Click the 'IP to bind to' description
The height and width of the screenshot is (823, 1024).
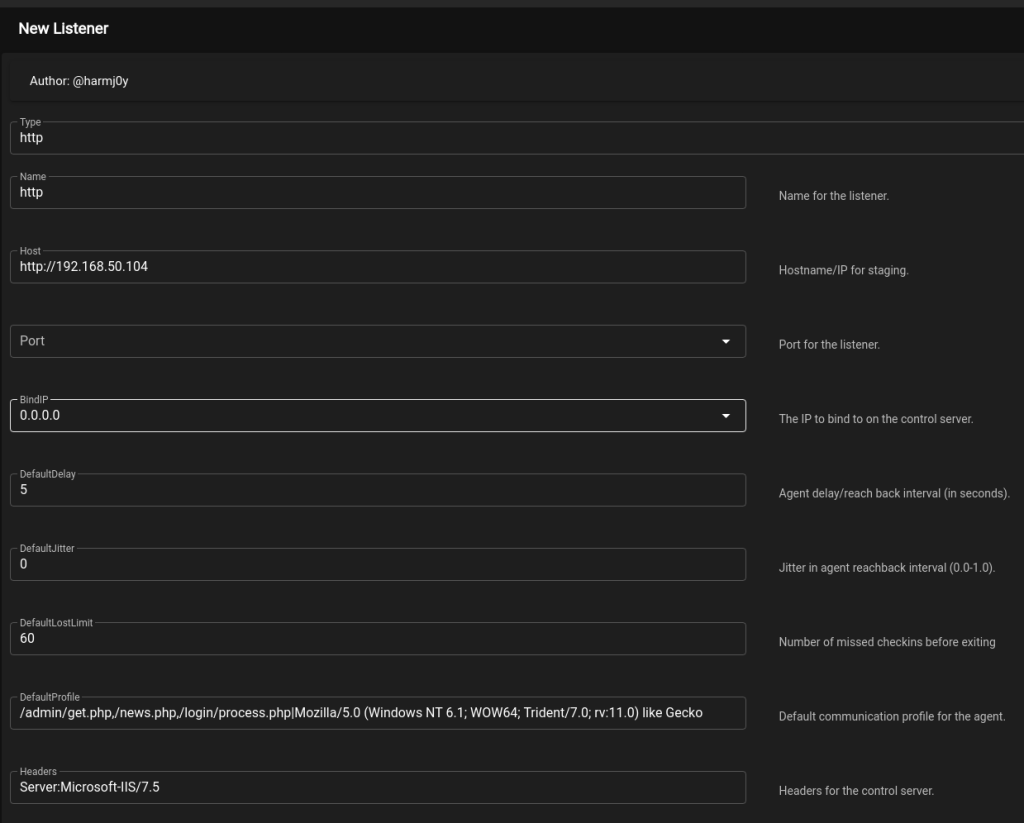click(875, 419)
